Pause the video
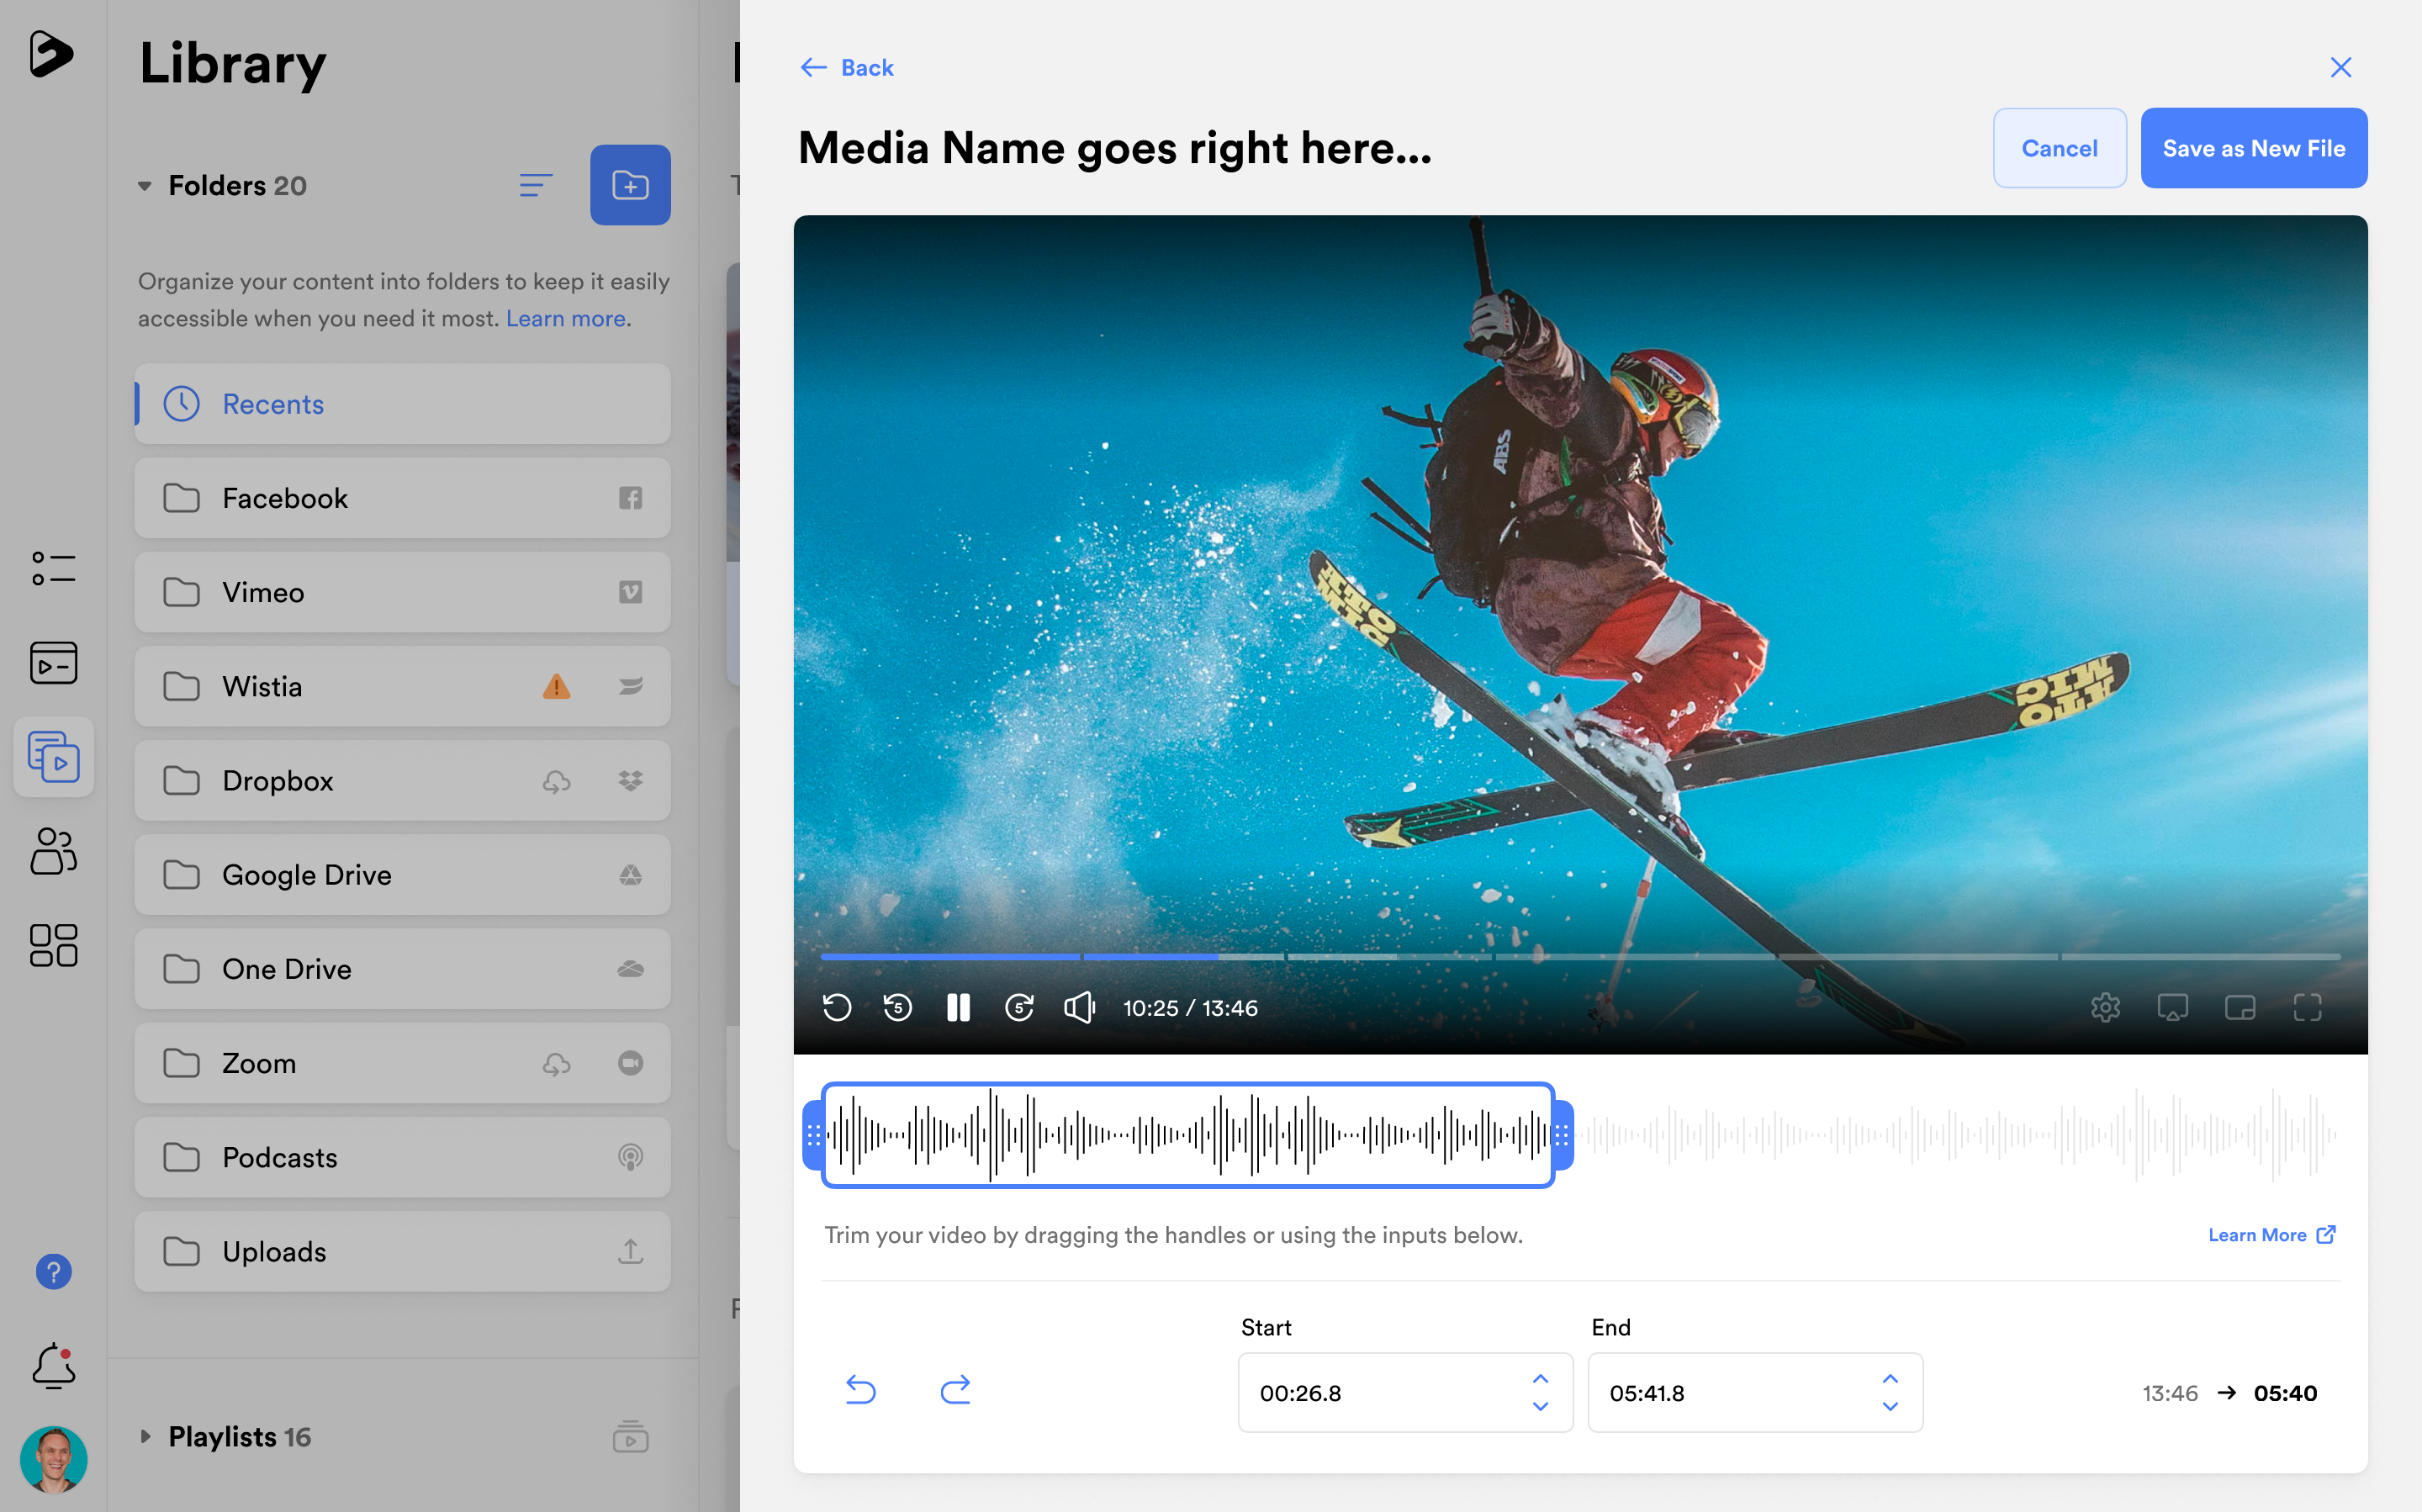2422x1512 pixels. 958,1007
